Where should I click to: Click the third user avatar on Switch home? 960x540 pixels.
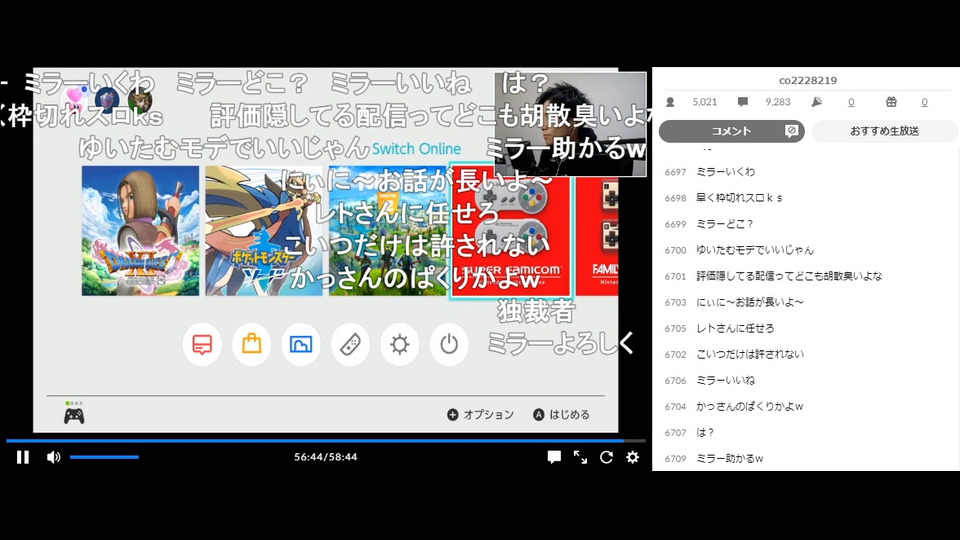[140, 99]
